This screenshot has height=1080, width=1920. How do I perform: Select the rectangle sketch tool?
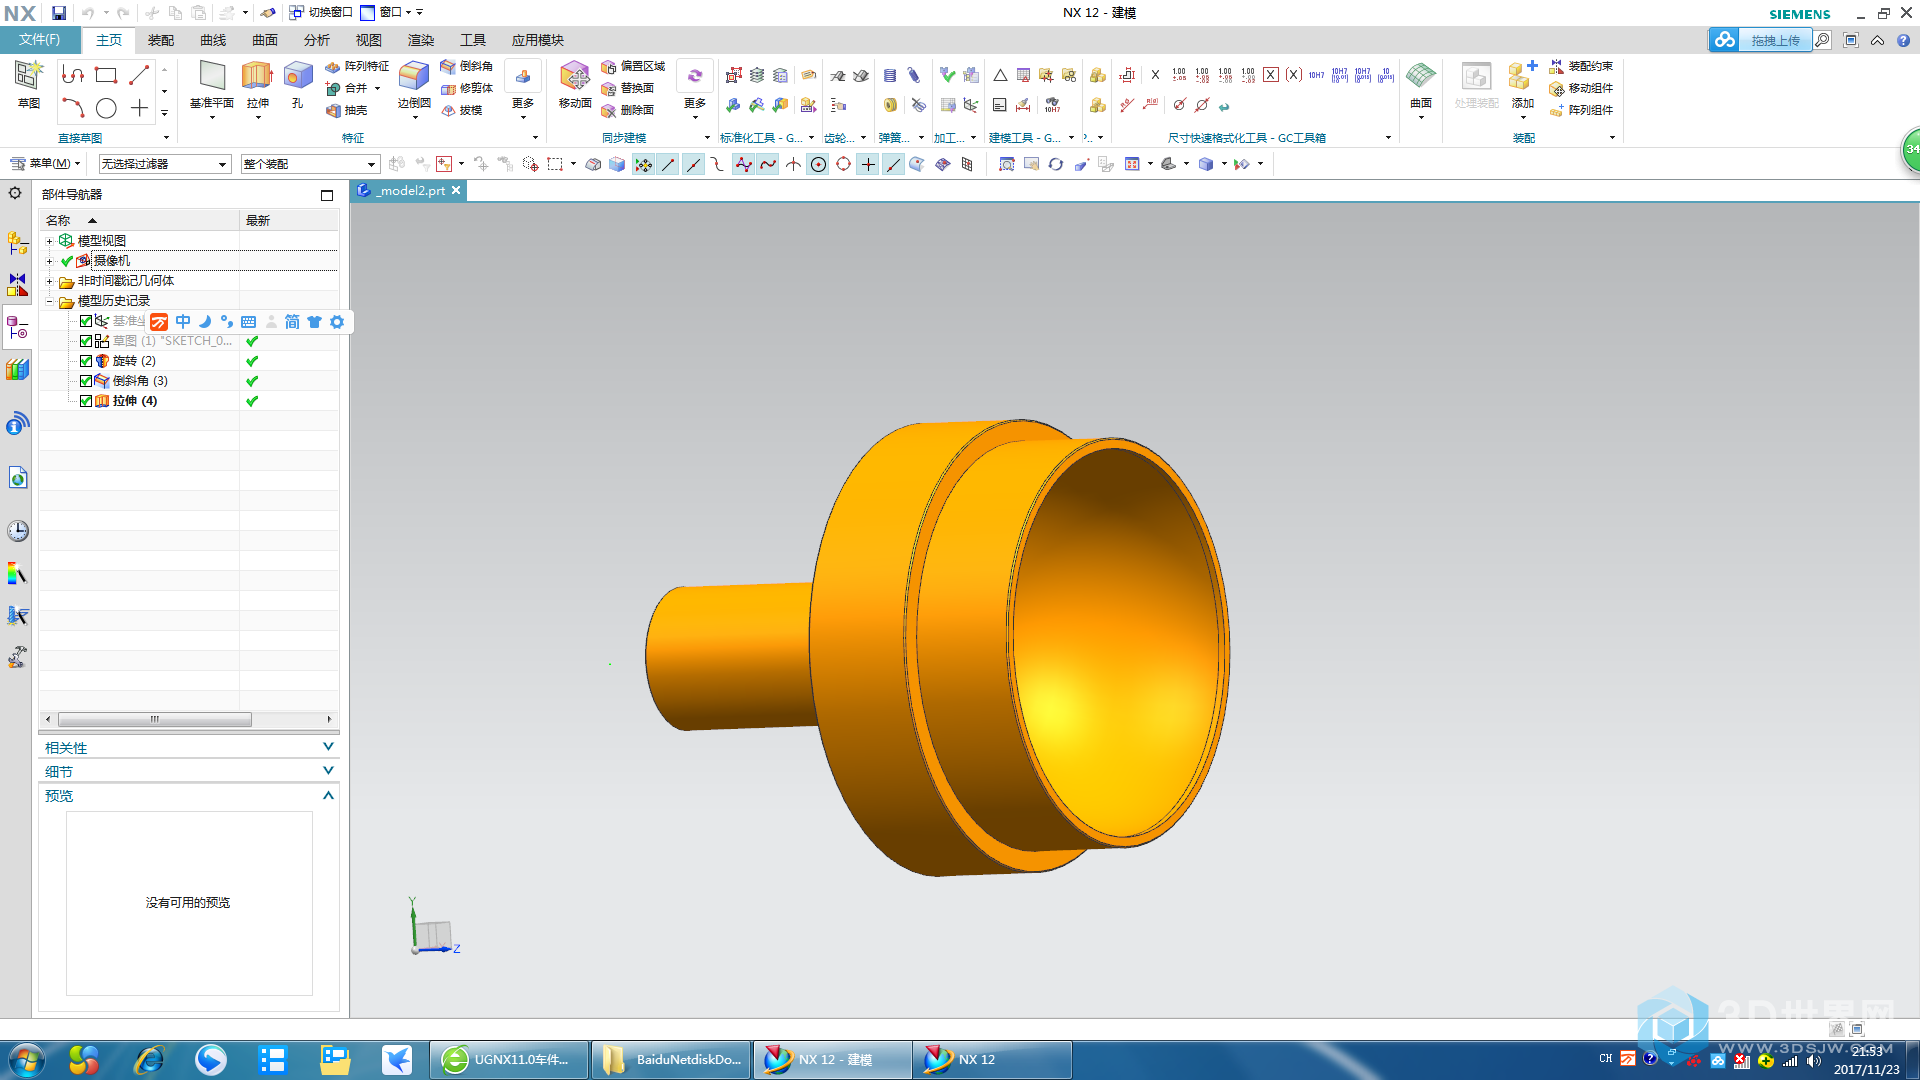pyautogui.click(x=106, y=75)
